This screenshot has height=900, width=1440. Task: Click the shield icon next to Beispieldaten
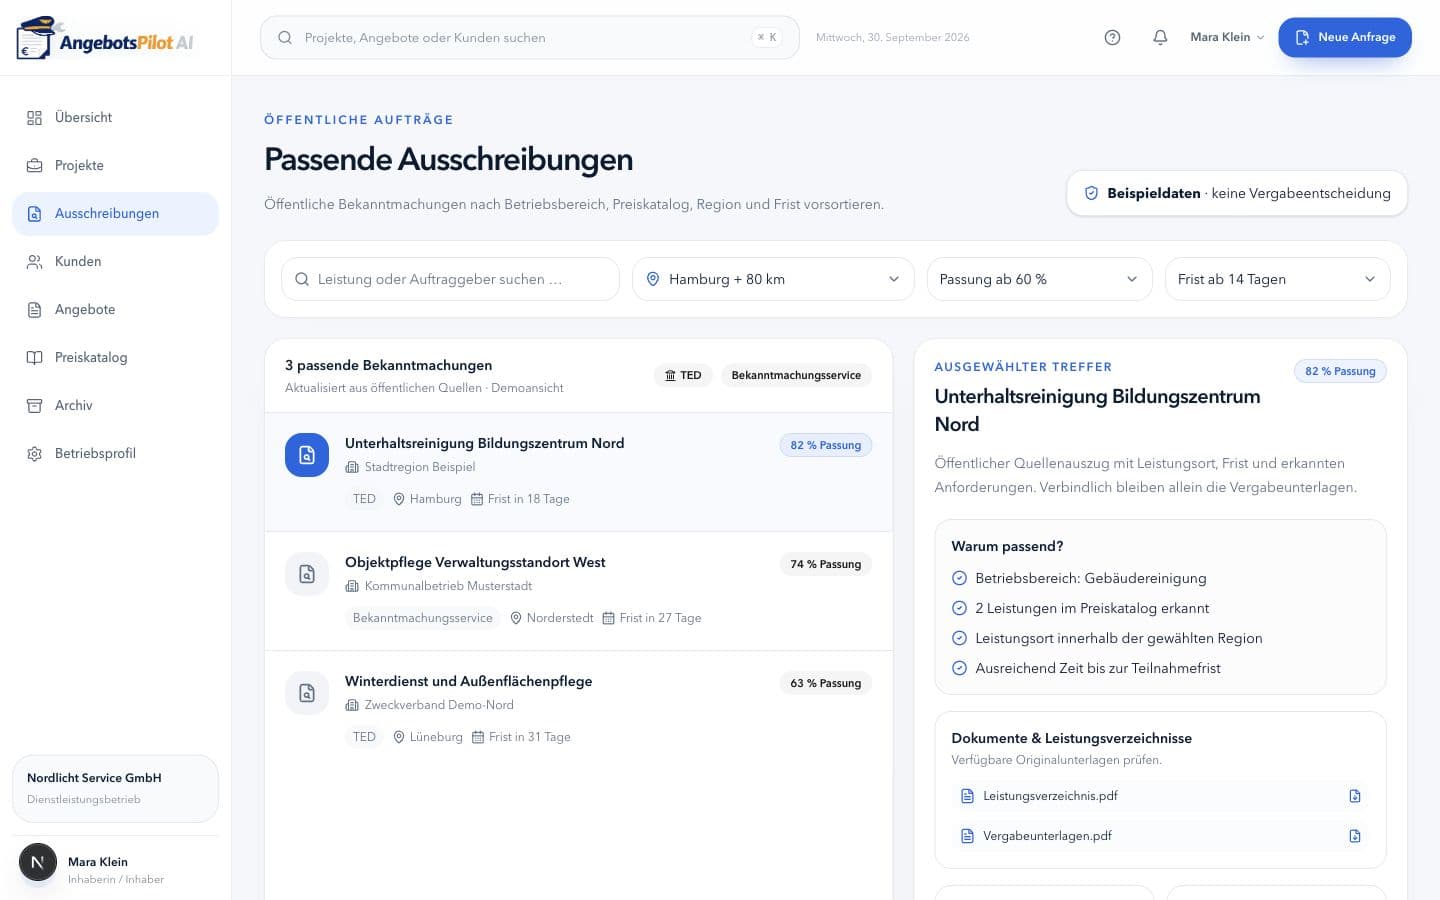pos(1091,193)
